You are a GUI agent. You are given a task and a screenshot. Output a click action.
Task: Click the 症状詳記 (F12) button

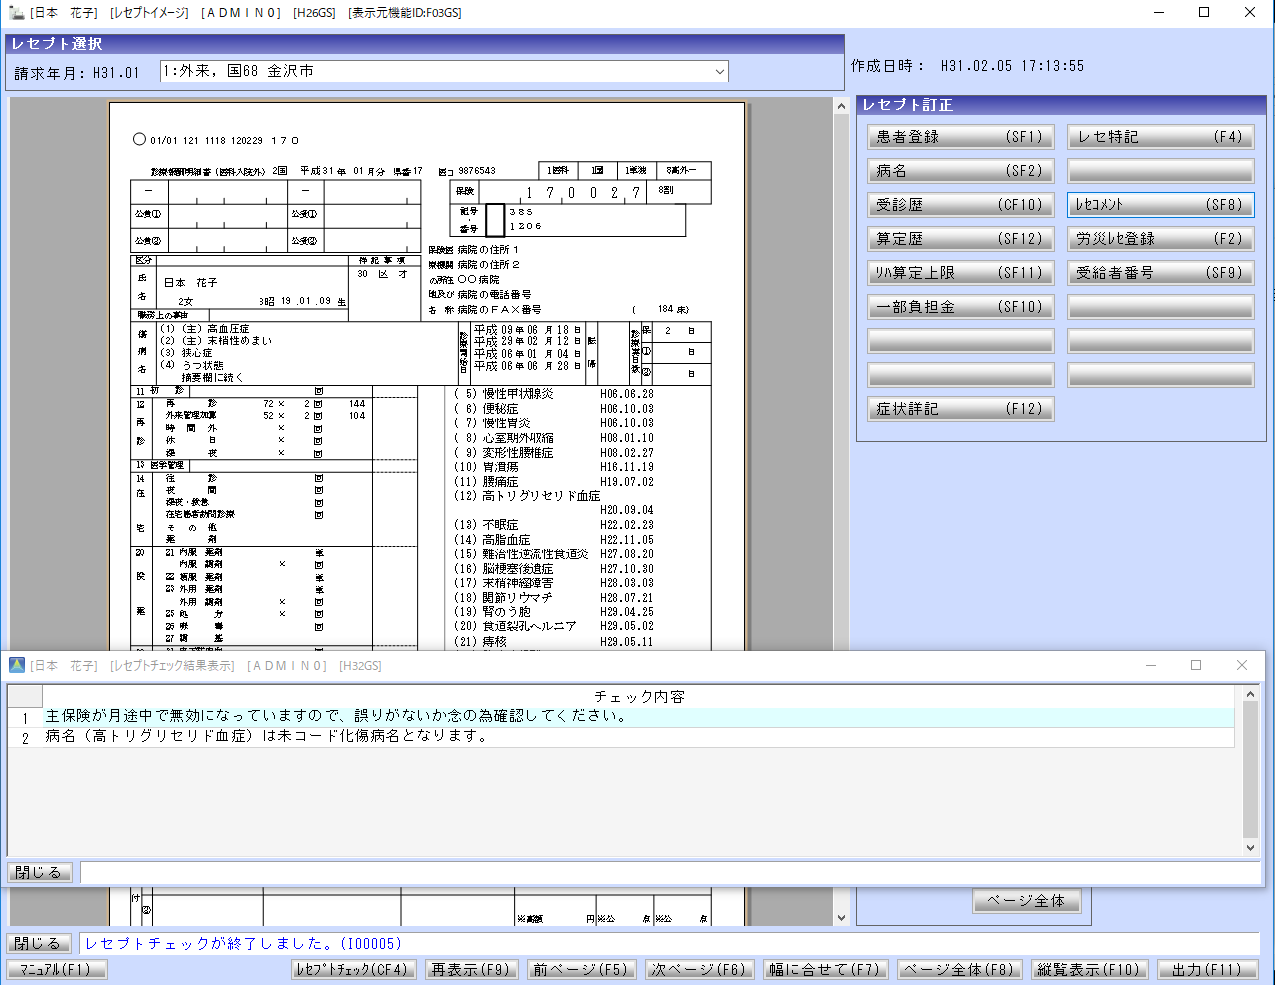tap(960, 409)
